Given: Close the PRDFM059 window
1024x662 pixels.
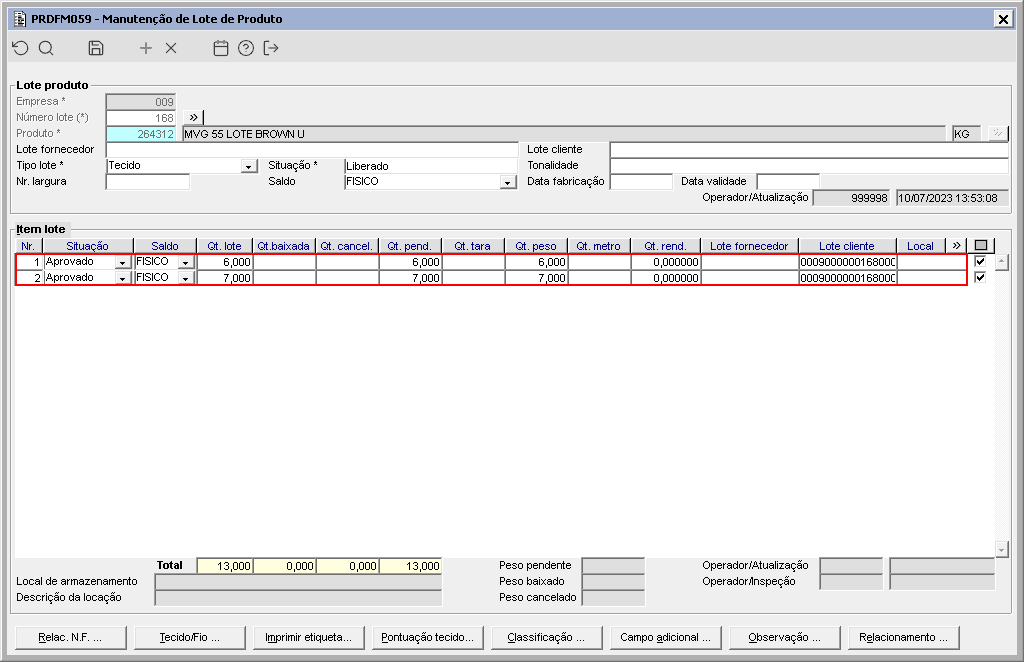Looking at the screenshot, I should pos(1003,19).
